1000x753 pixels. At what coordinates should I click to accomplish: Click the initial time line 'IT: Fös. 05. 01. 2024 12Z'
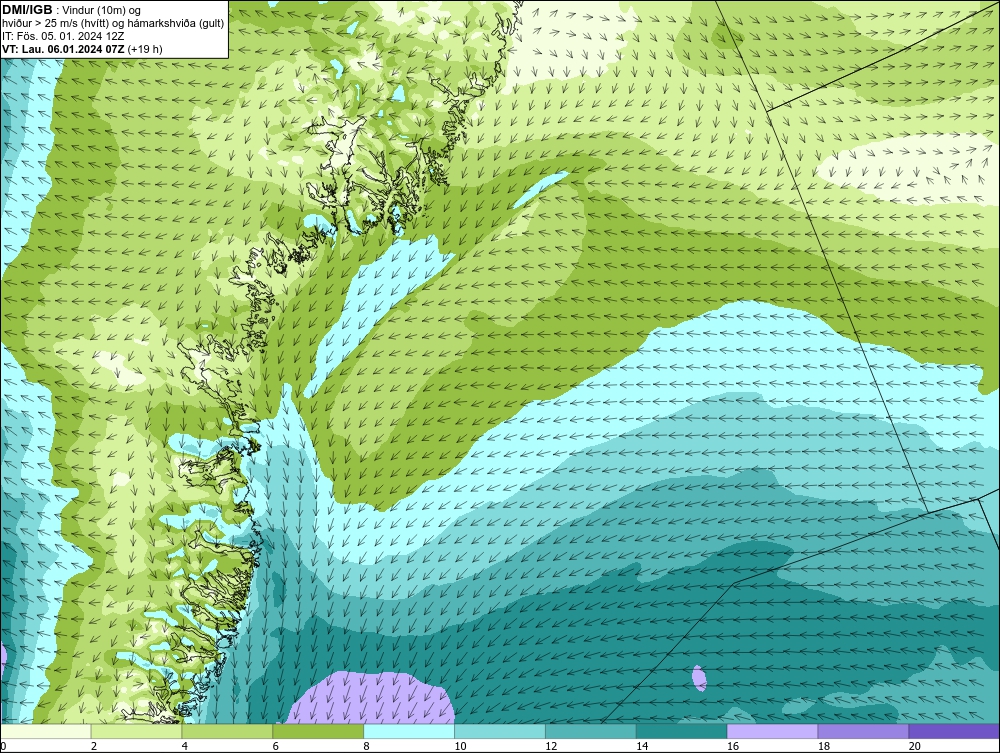[63, 36]
